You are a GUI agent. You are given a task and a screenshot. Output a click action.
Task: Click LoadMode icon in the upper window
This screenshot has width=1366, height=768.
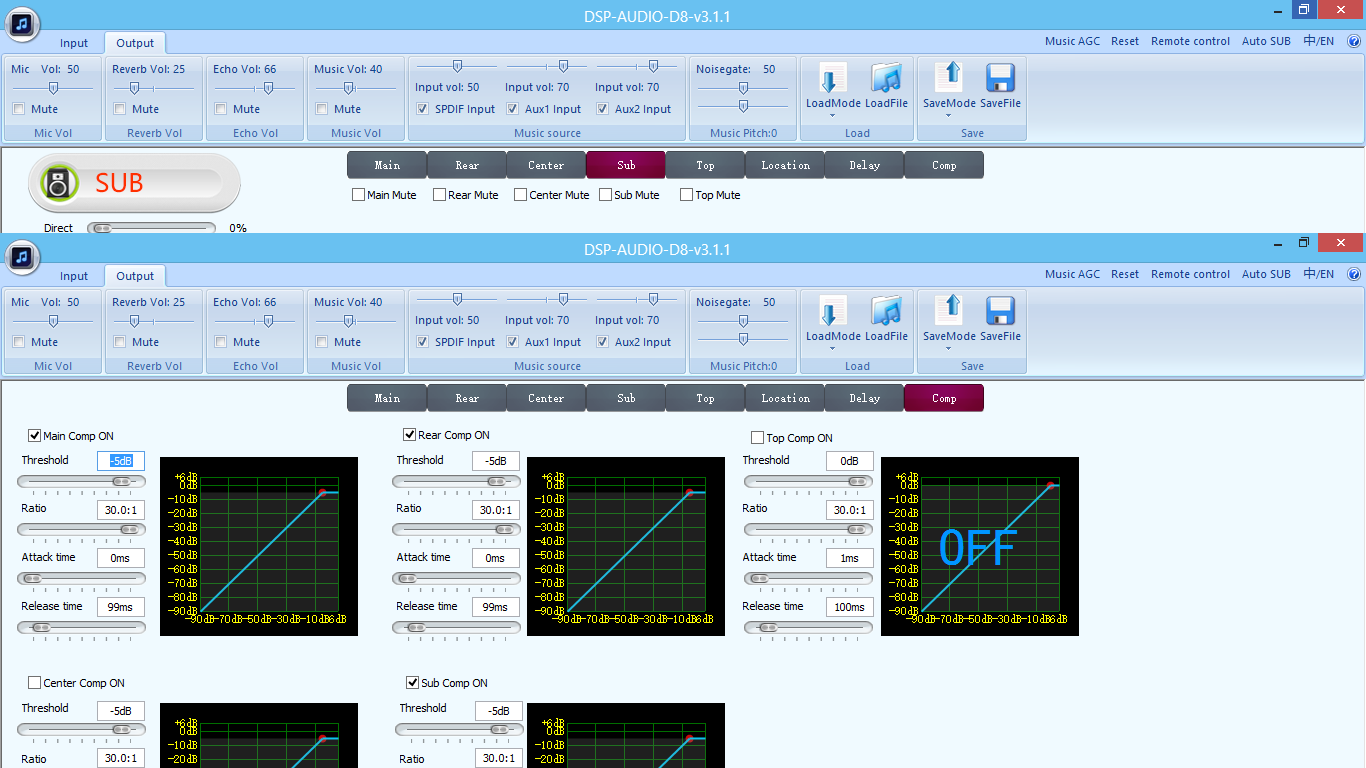click(x=832, y=78)
